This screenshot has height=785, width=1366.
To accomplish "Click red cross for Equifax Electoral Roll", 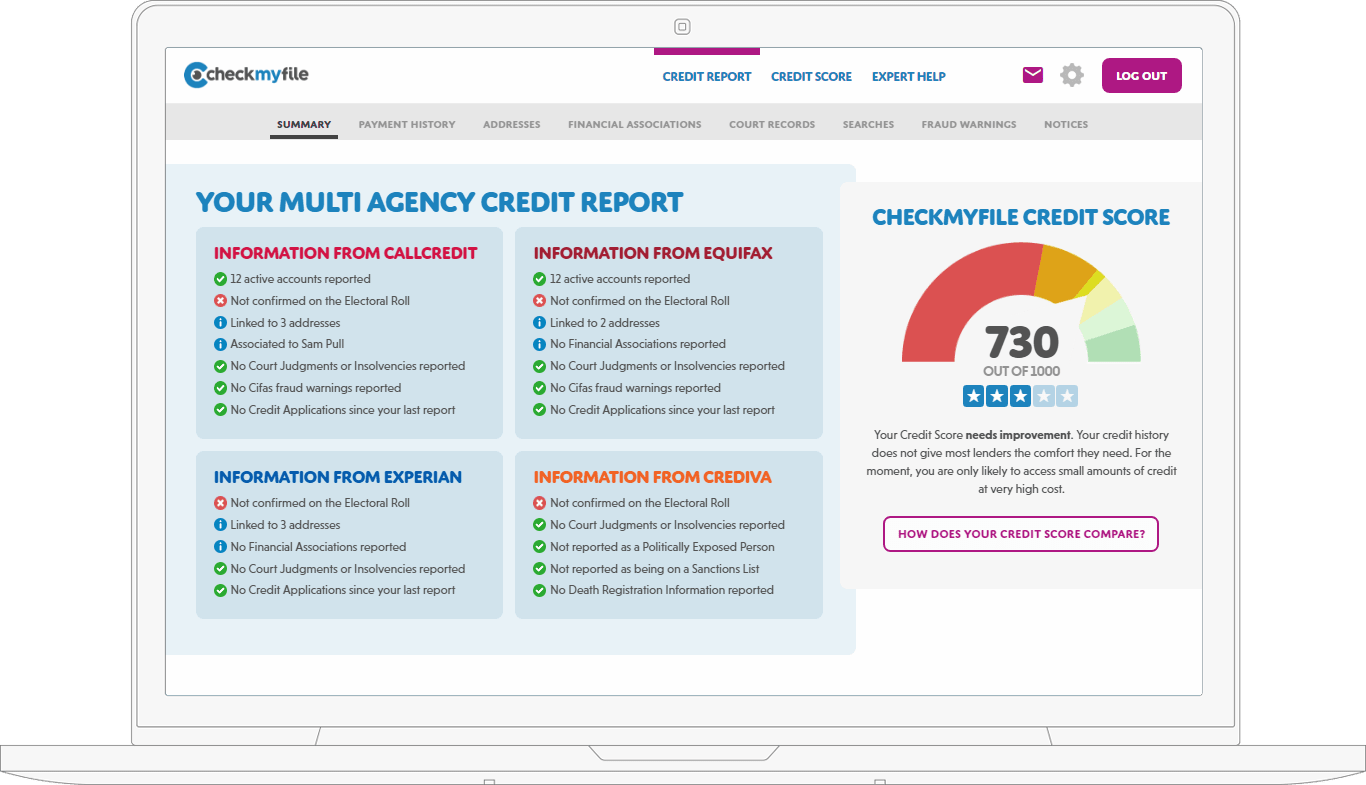I will click(x=540, y=301).
